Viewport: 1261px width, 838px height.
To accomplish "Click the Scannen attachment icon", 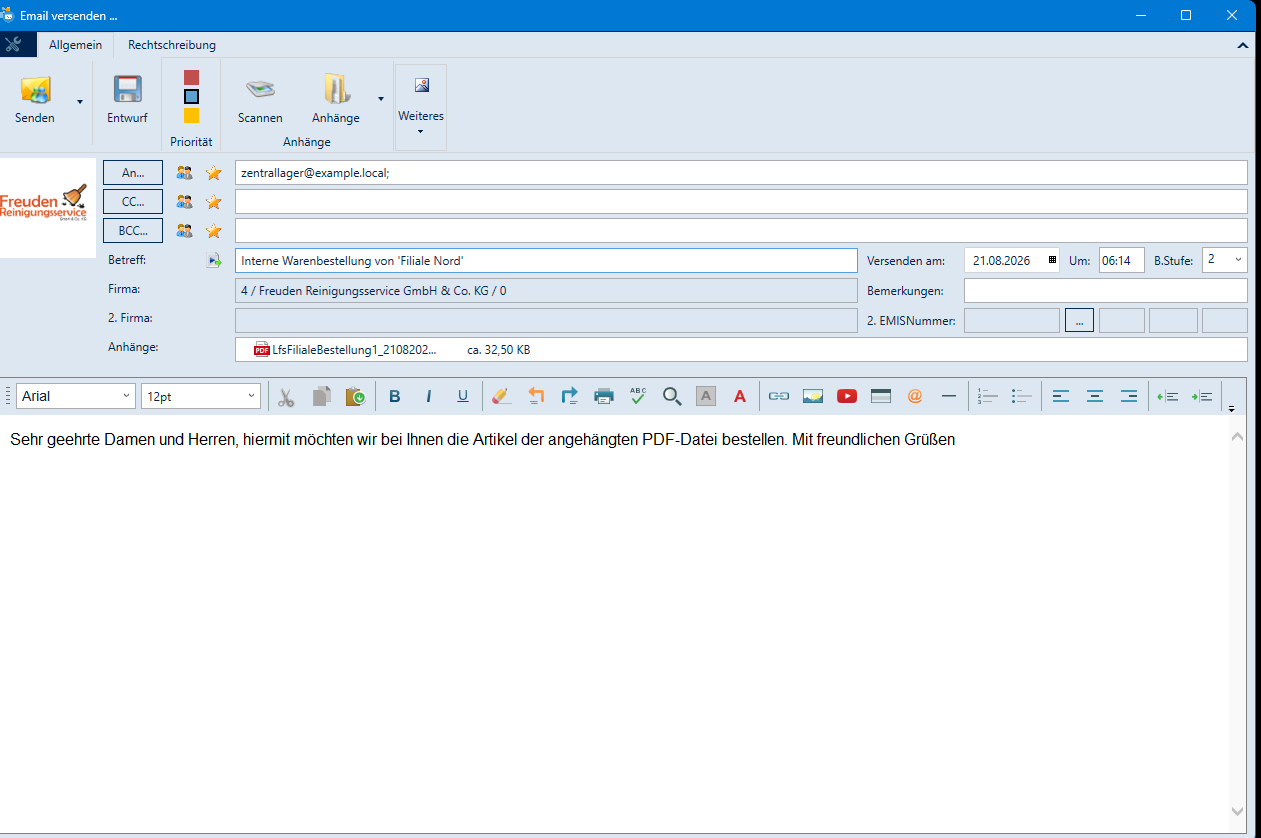I will point(260,90).
